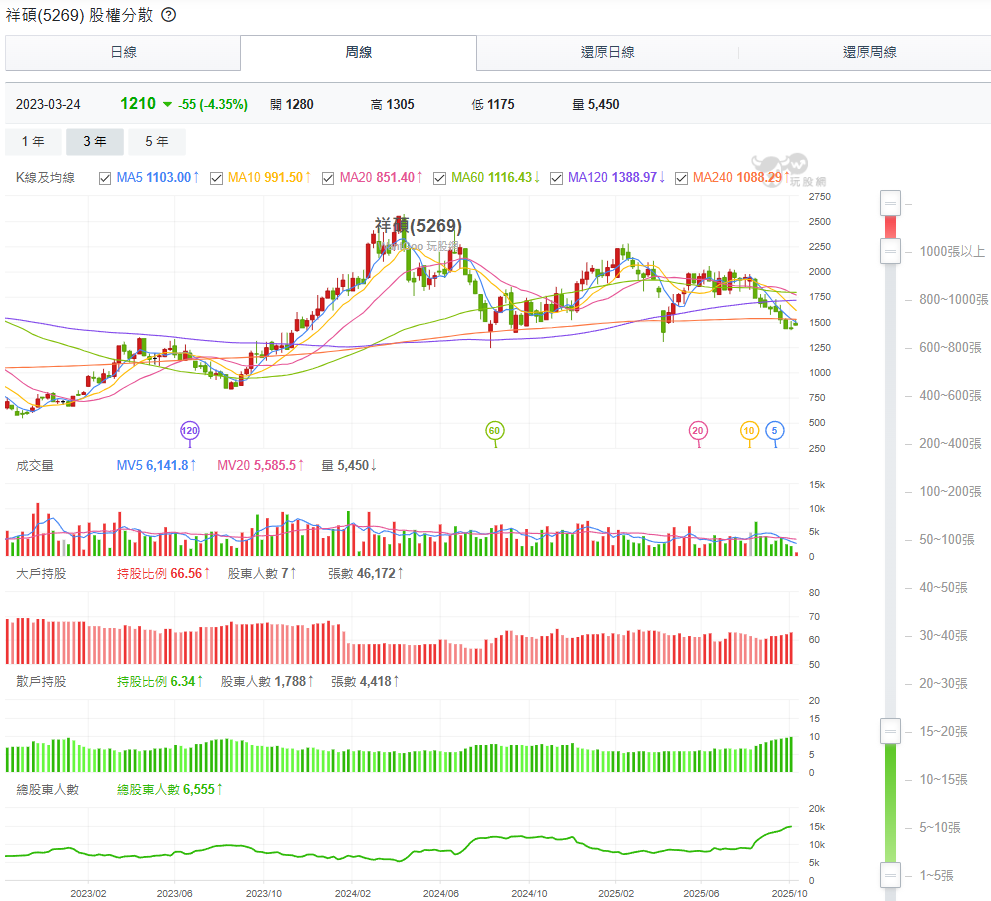Image resolution: width=991 pixels, height=901 pixels.
Task: Toggle the MA20 line checkbox
Action: tap(328, 178)
